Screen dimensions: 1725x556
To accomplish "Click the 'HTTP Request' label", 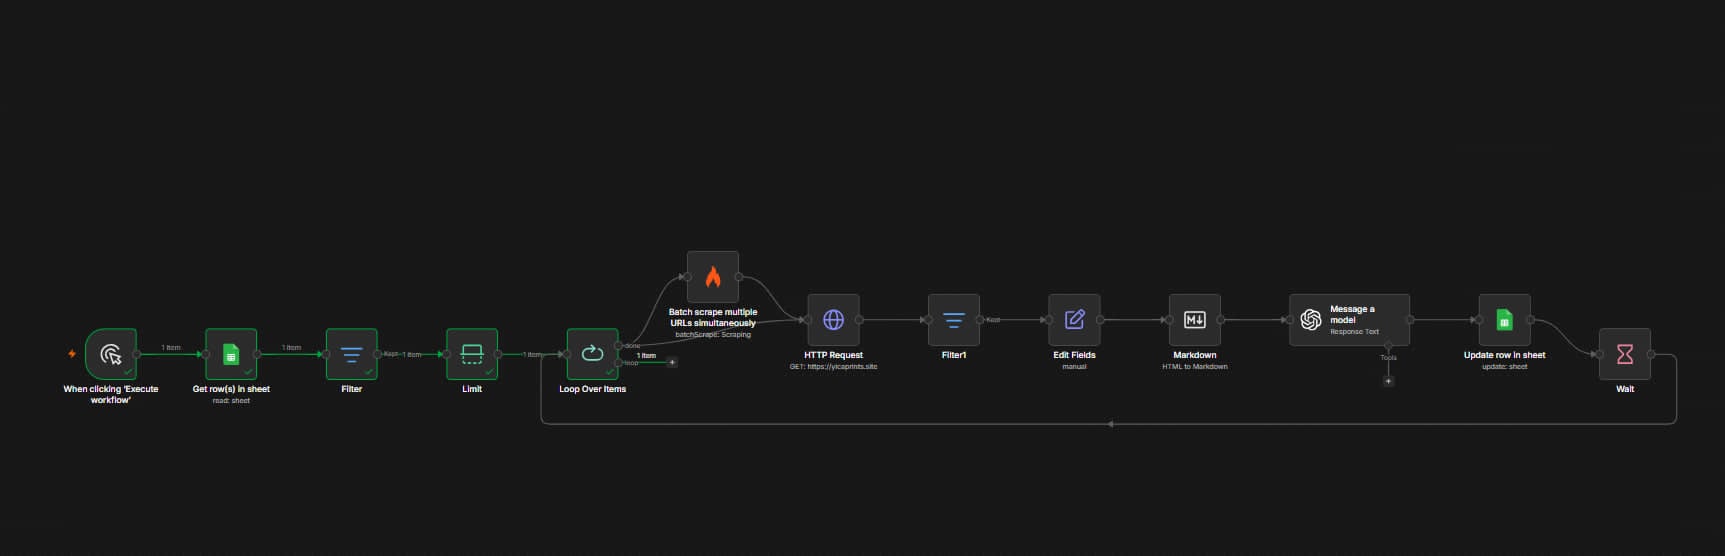I will coord(833,355).
